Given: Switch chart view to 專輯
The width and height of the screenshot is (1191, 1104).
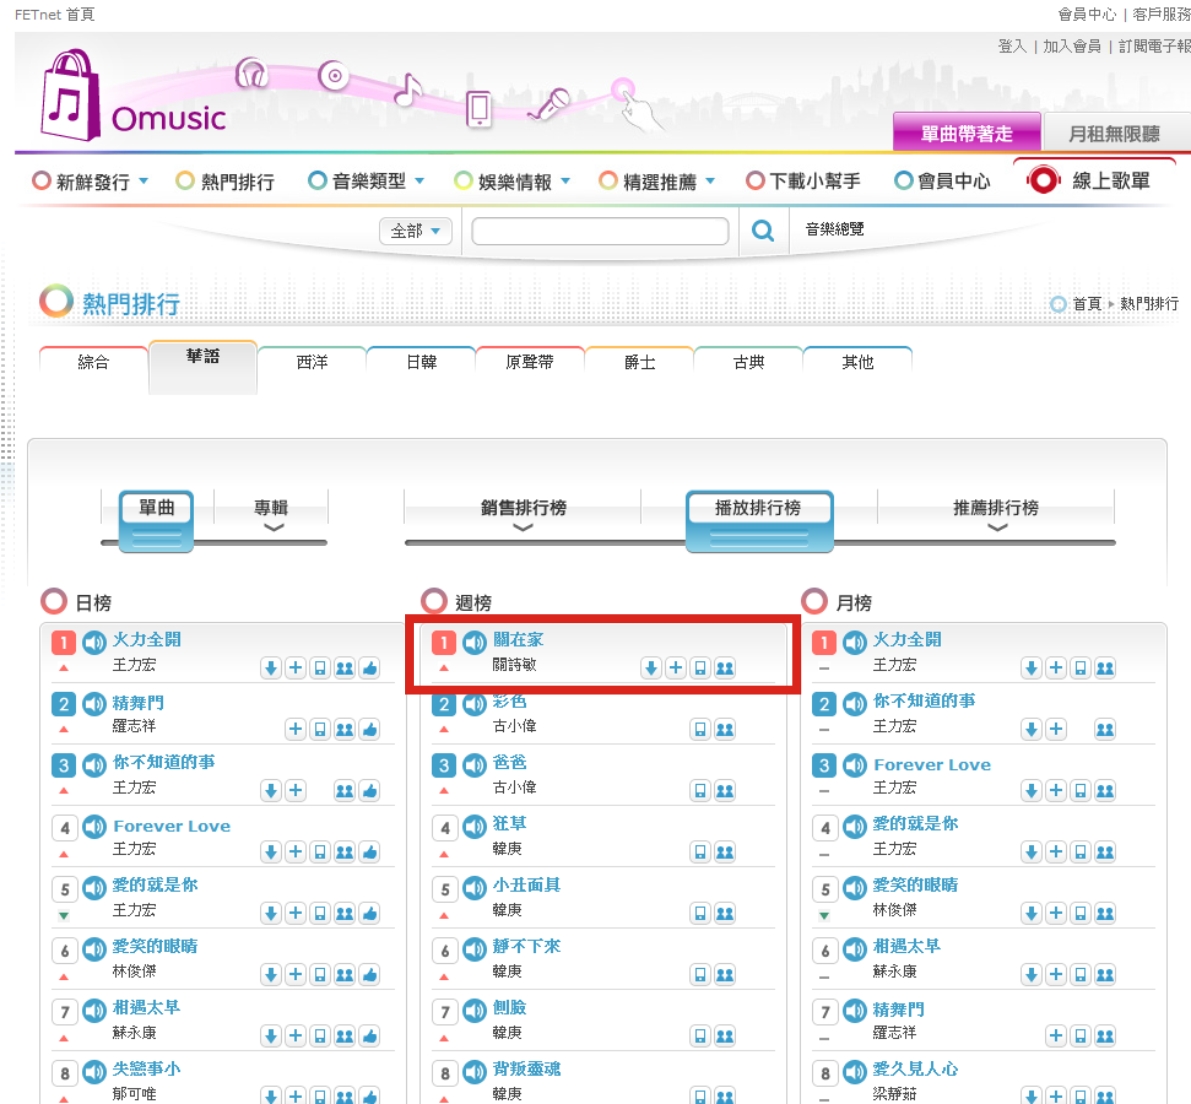Looking at the screenshot, I should tap(271, 508).
